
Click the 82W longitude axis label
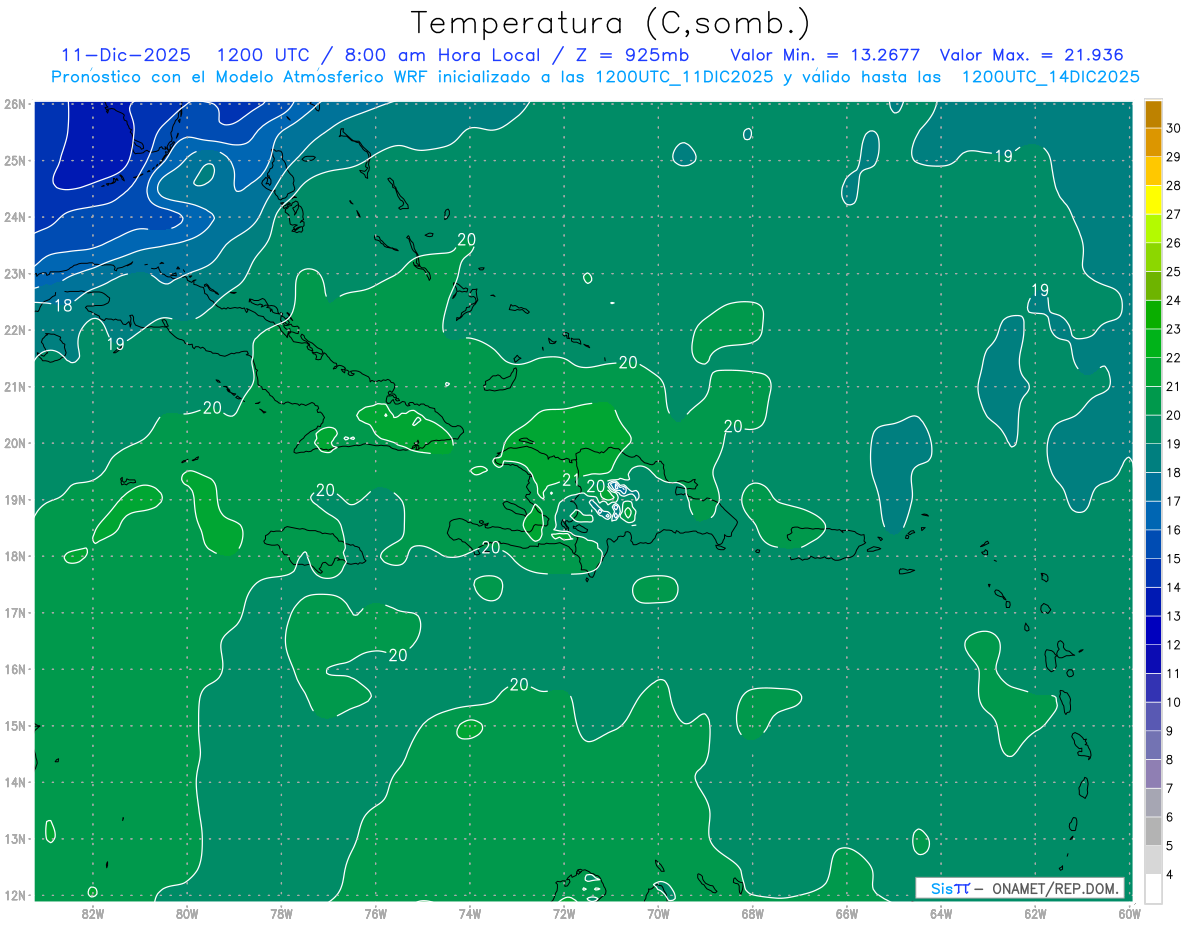click(93, 912)
